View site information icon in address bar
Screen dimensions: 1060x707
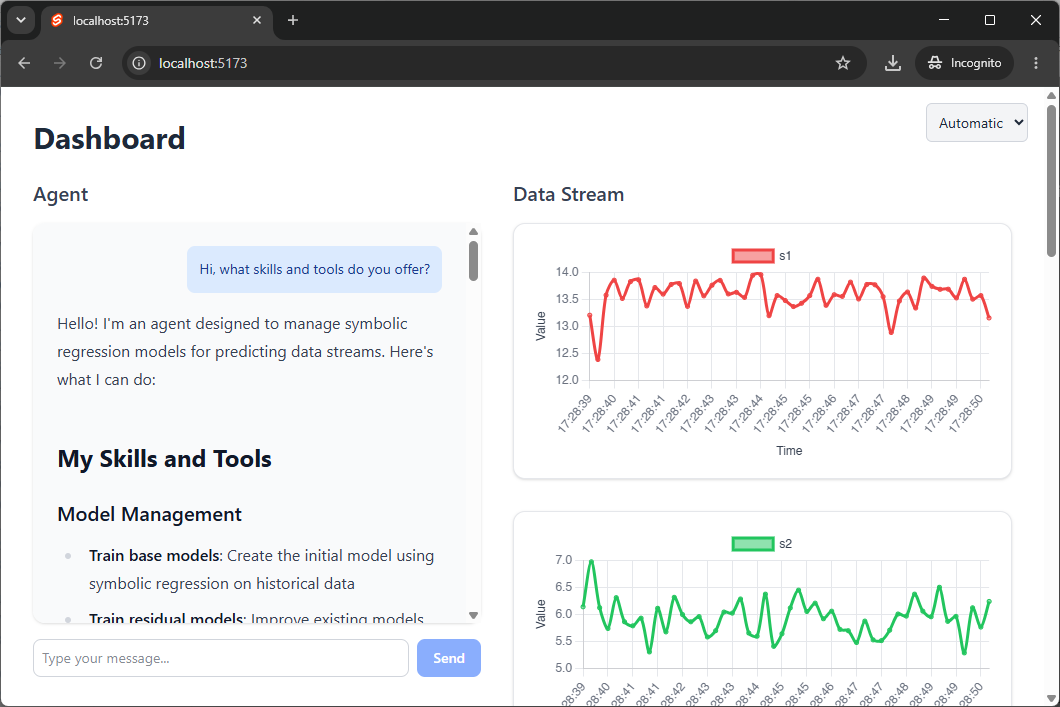(139, 63)
